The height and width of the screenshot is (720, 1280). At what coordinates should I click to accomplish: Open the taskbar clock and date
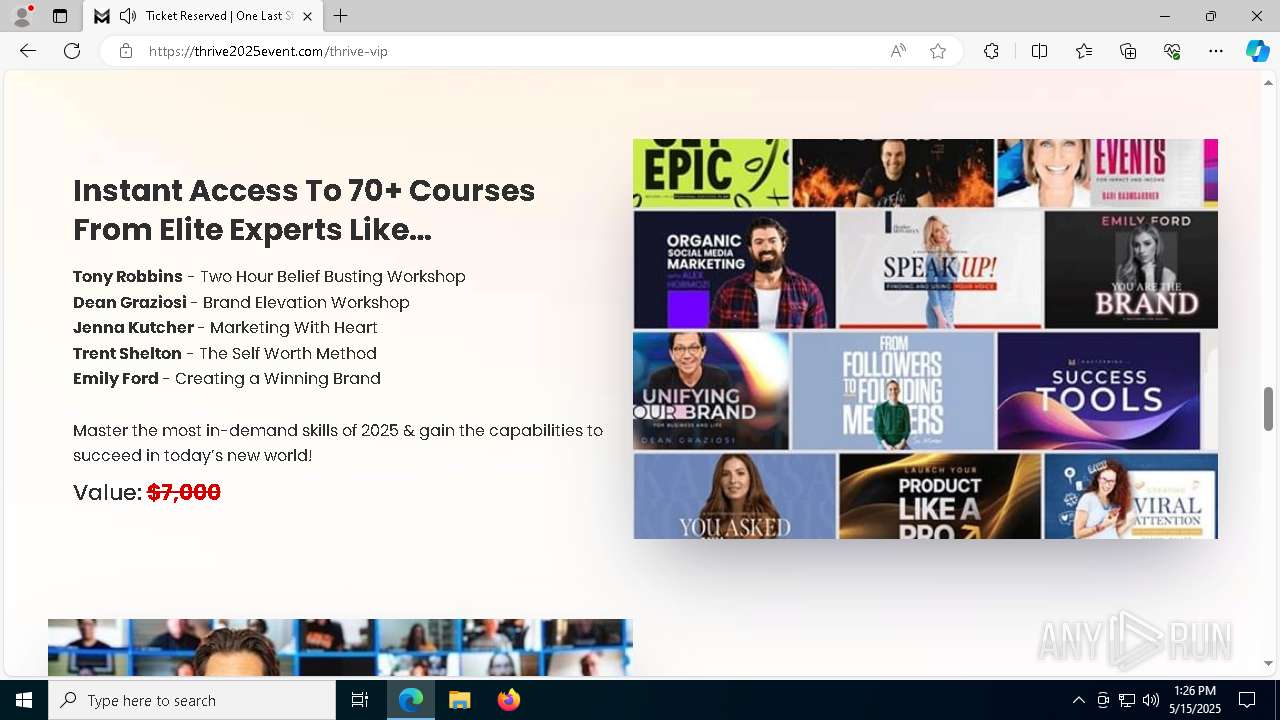1195,700
